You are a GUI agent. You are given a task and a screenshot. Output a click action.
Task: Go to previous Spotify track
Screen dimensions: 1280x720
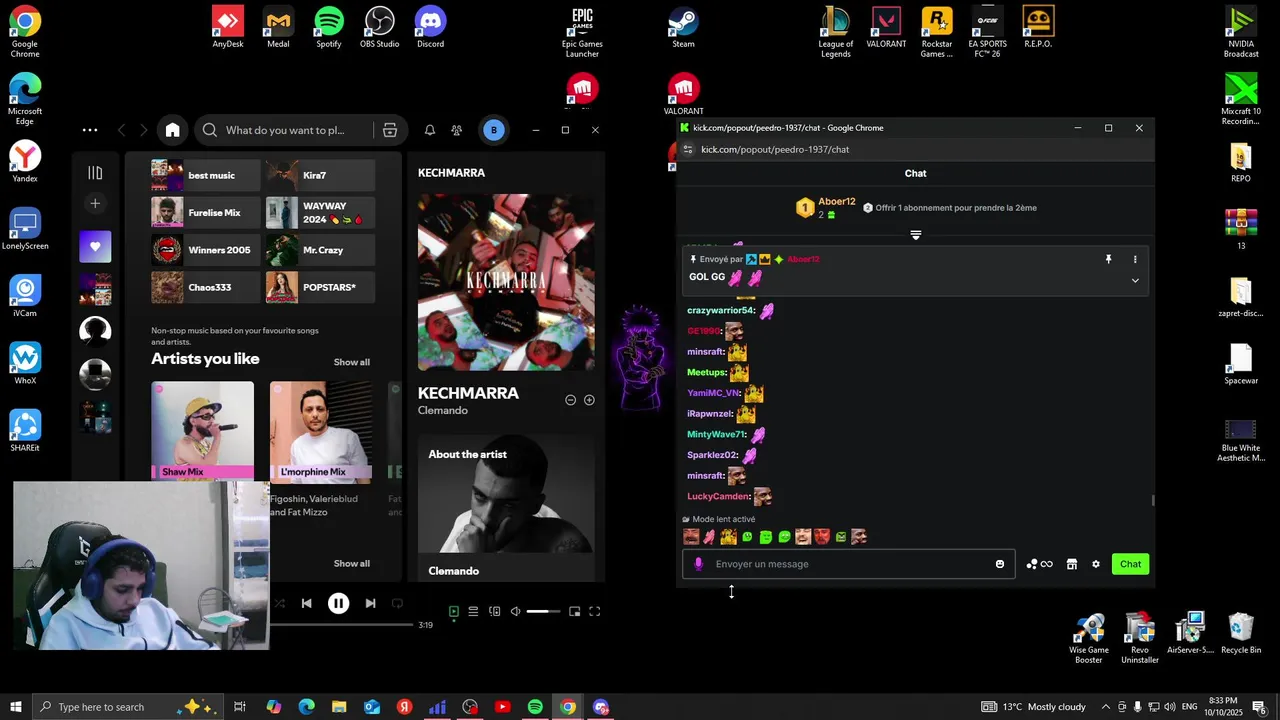pos(306,603)
